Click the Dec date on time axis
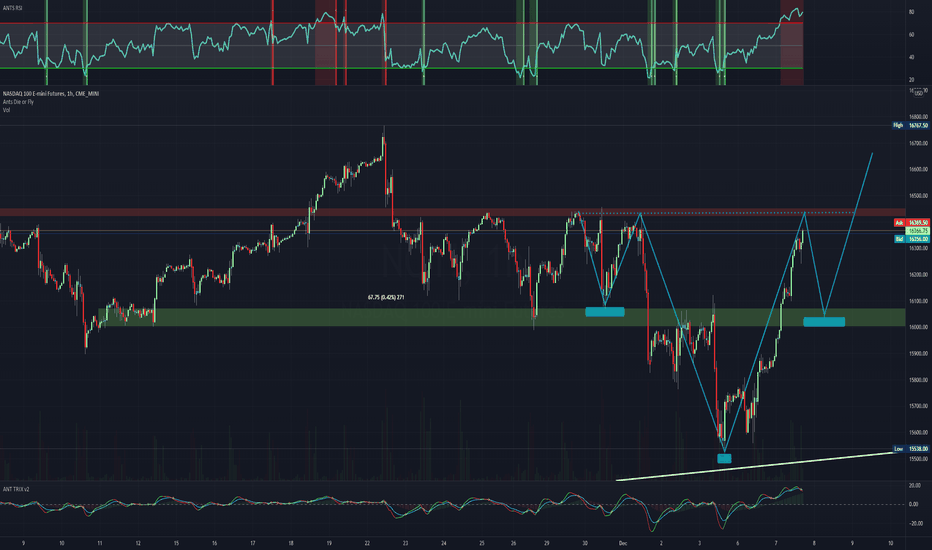The image size is (932, 550). pyautogui.click(x=623, y=543)
